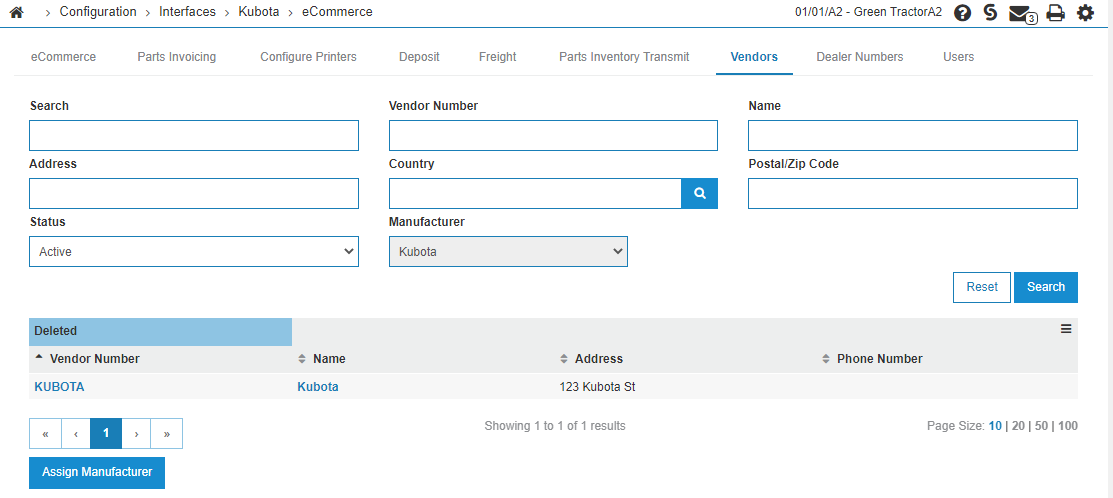
Task: Click the S logo icon in header
Action: click(990, 13)
